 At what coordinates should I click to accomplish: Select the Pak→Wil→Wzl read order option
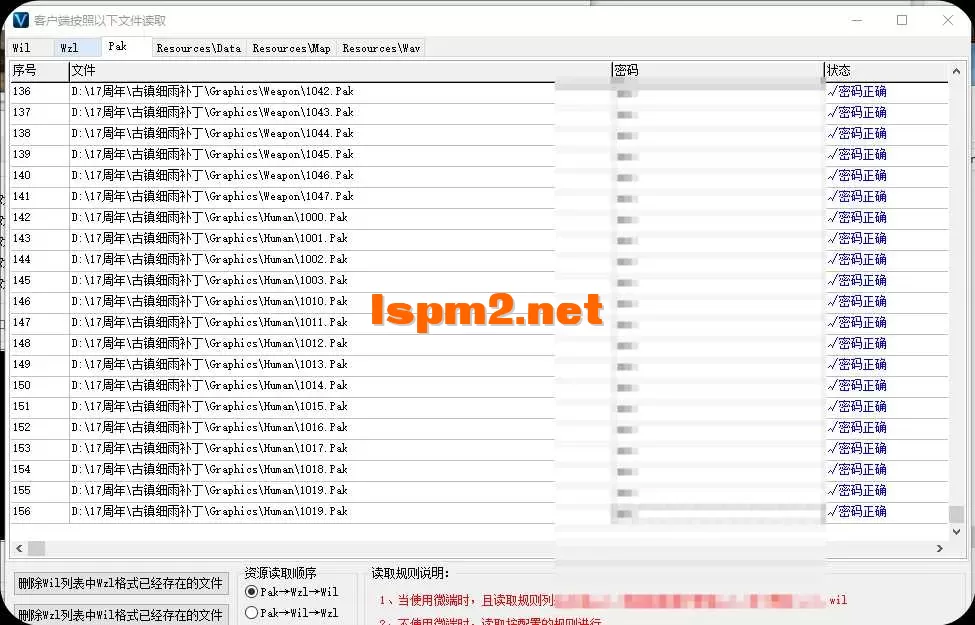pos(292,613)
